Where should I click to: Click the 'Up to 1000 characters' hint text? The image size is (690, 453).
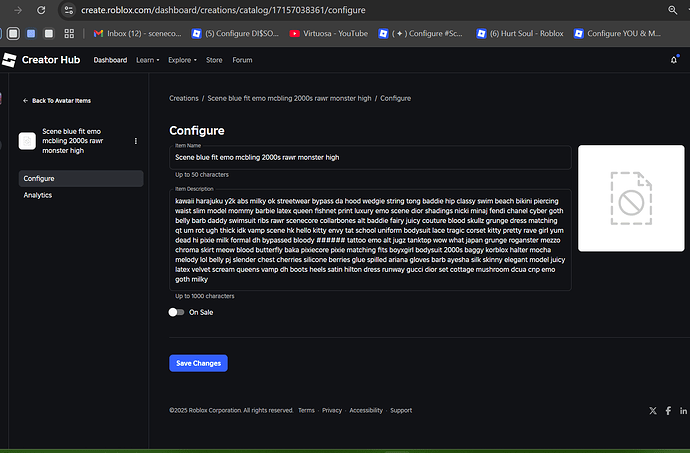point(205,296)
